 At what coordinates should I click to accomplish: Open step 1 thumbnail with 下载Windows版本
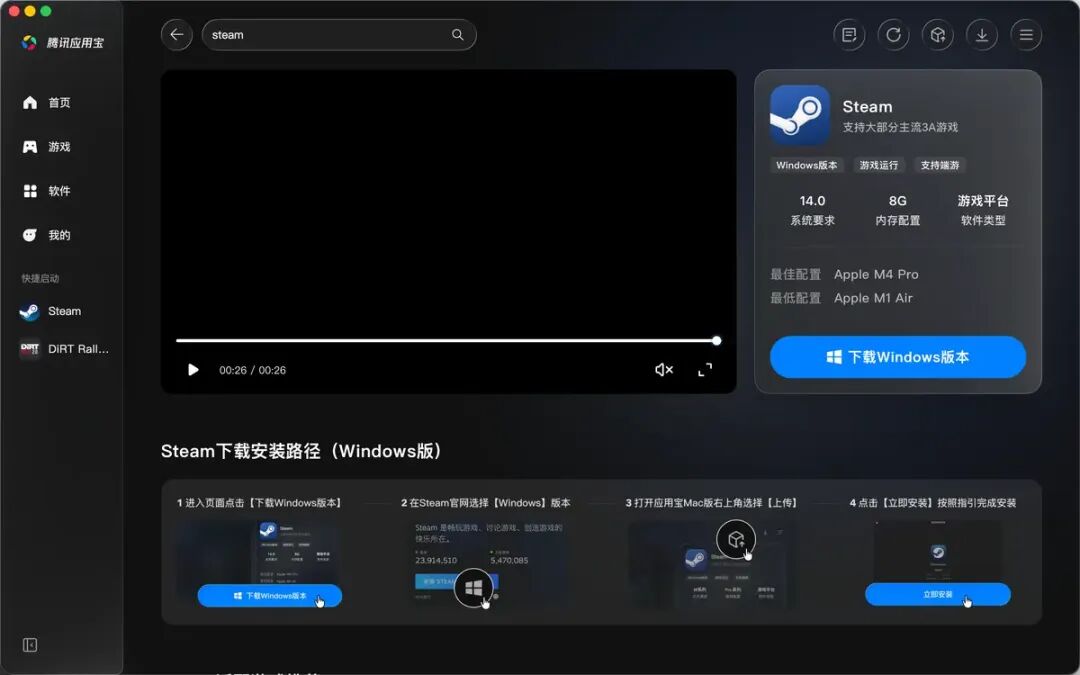260,563
